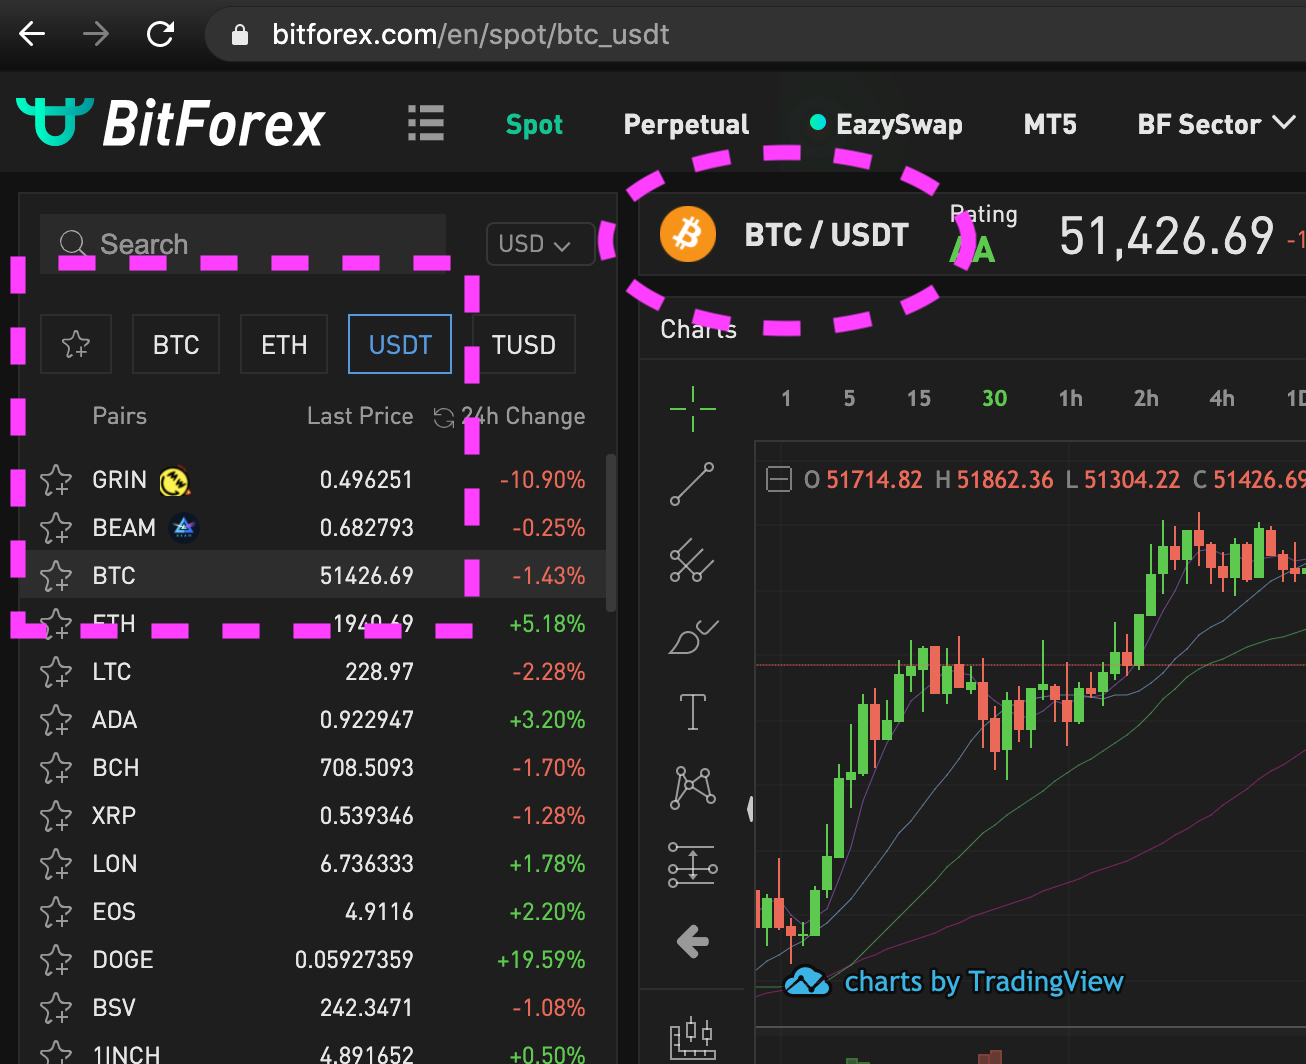
Task: Open charts by TradingView link
Action: pyautogui.click(x=984, y=982)
